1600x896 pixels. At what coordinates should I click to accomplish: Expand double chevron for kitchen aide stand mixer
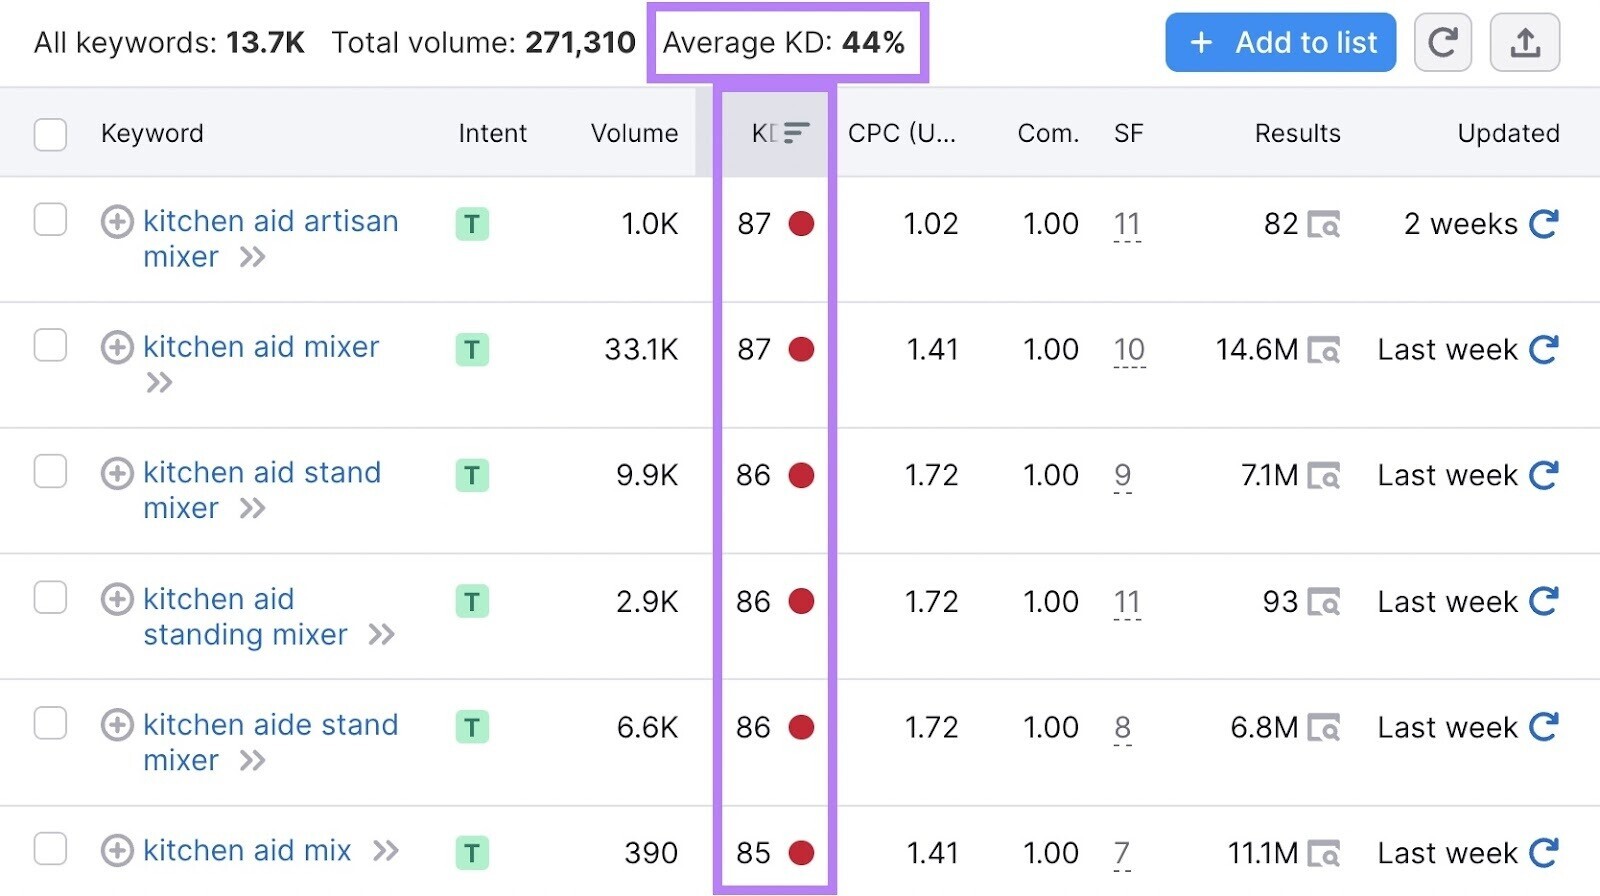click(253, 761)
